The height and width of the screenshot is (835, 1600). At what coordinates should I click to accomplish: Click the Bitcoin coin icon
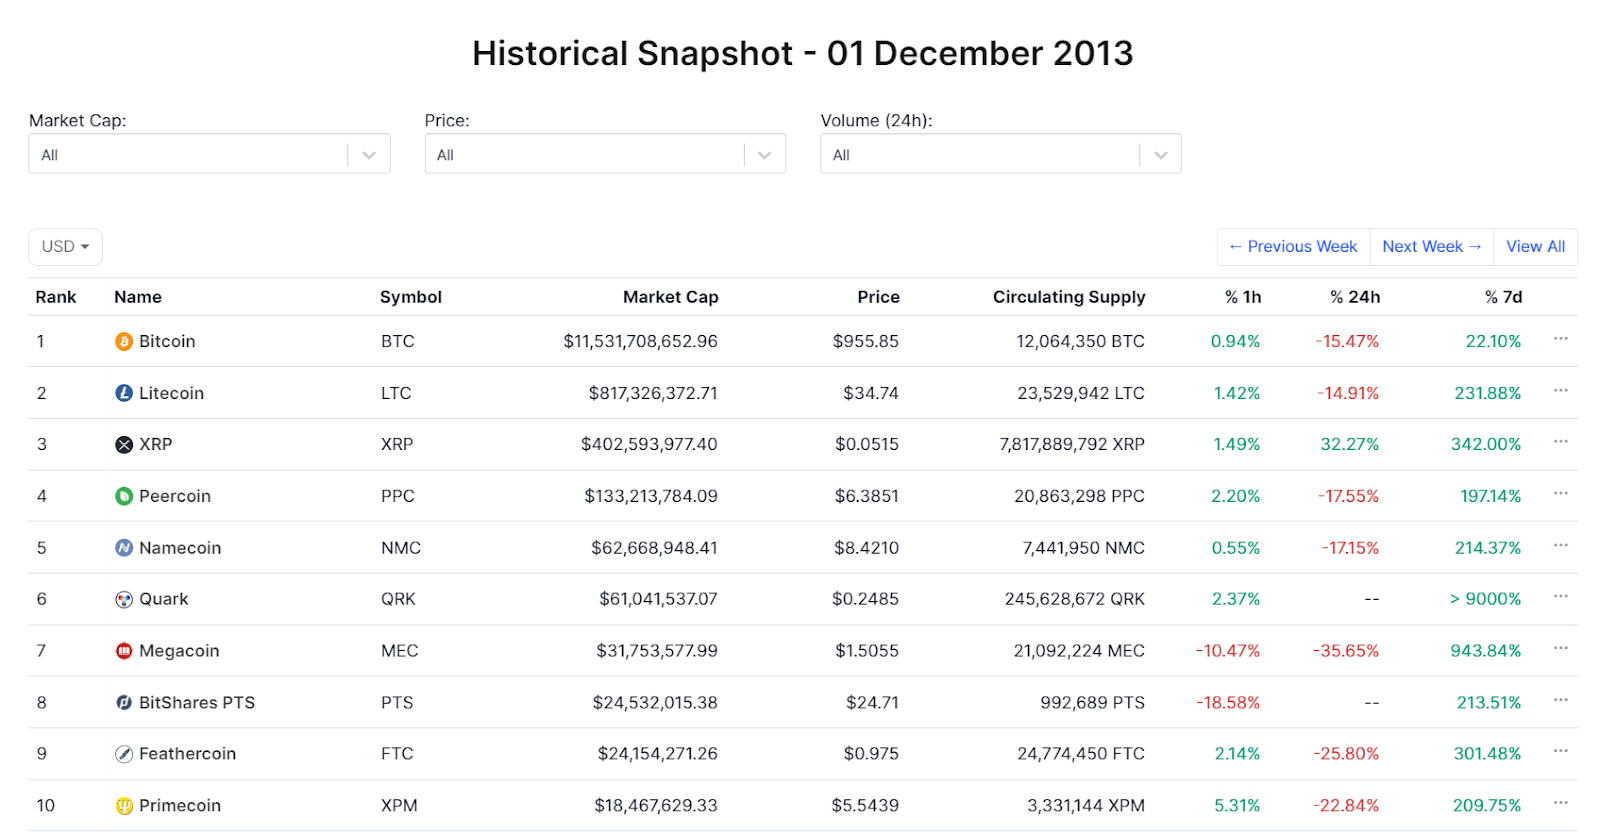(124, 342)
